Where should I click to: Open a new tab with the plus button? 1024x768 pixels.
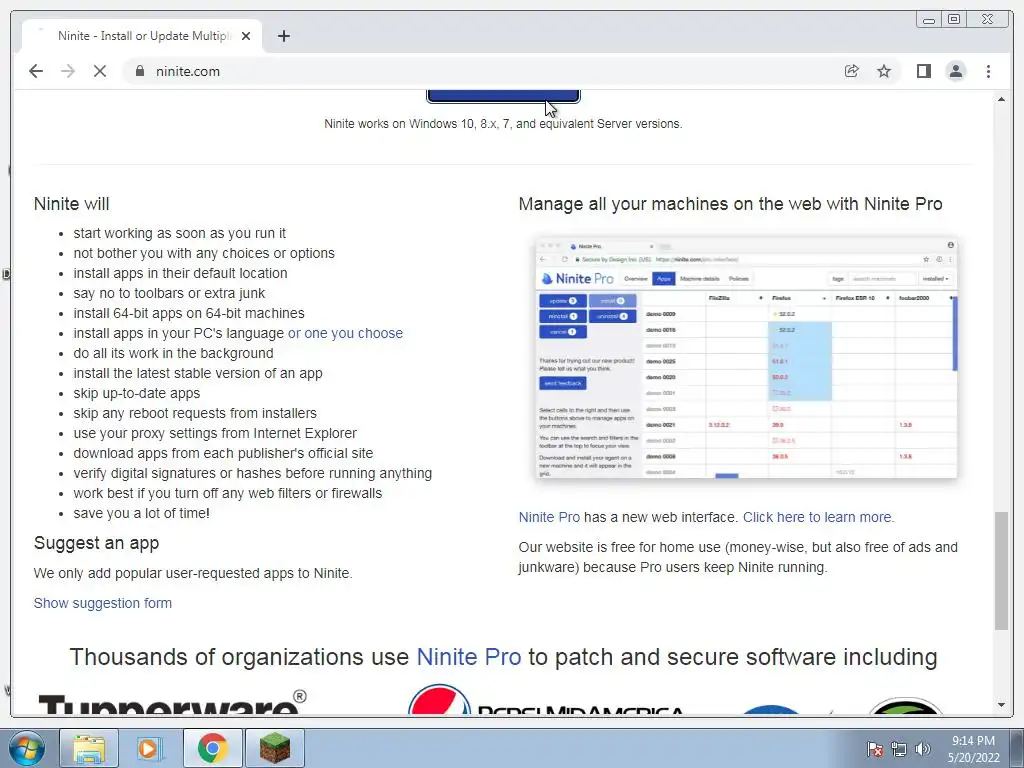click(283, 36)
